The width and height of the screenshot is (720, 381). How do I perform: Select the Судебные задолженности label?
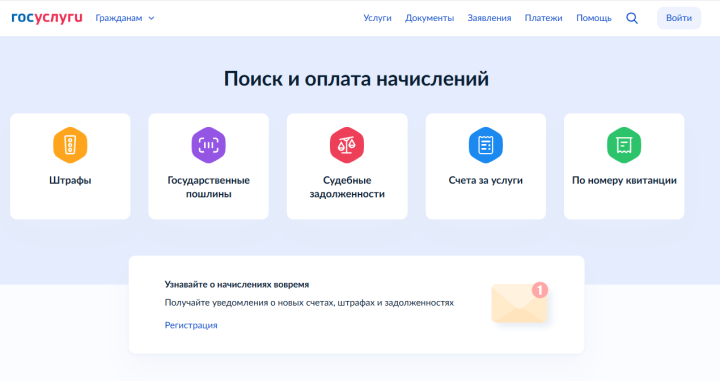[347, 187]
